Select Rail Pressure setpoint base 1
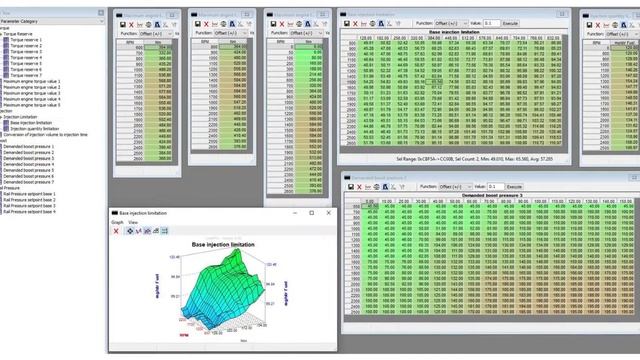This screenshot has height=360, width=640. (x=29, y=194)
